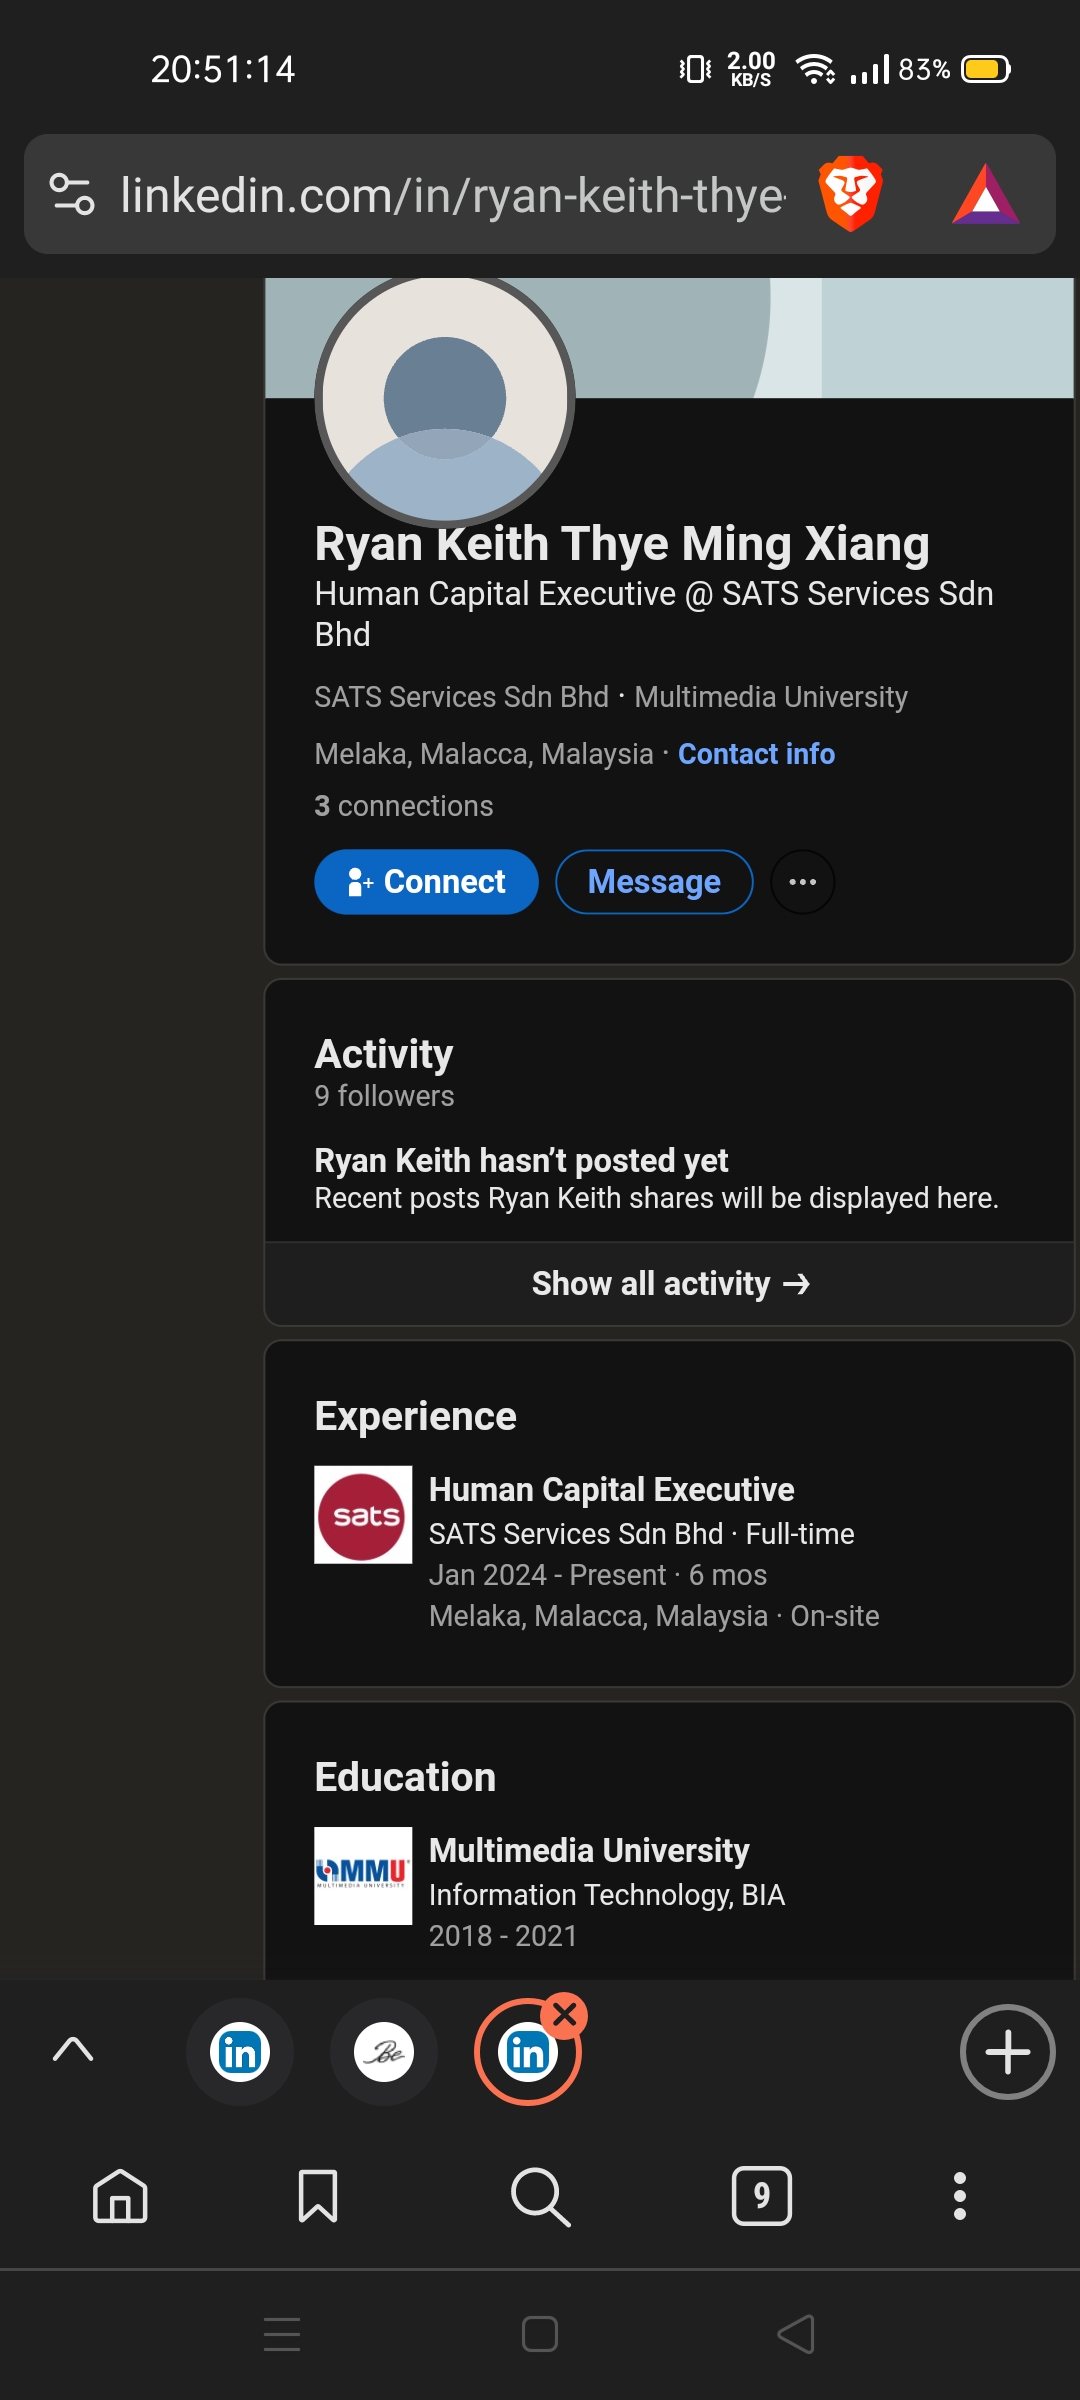Open SATS Services company logo
This screenshot has height=2400, width=1080.
pos(363,1515)
